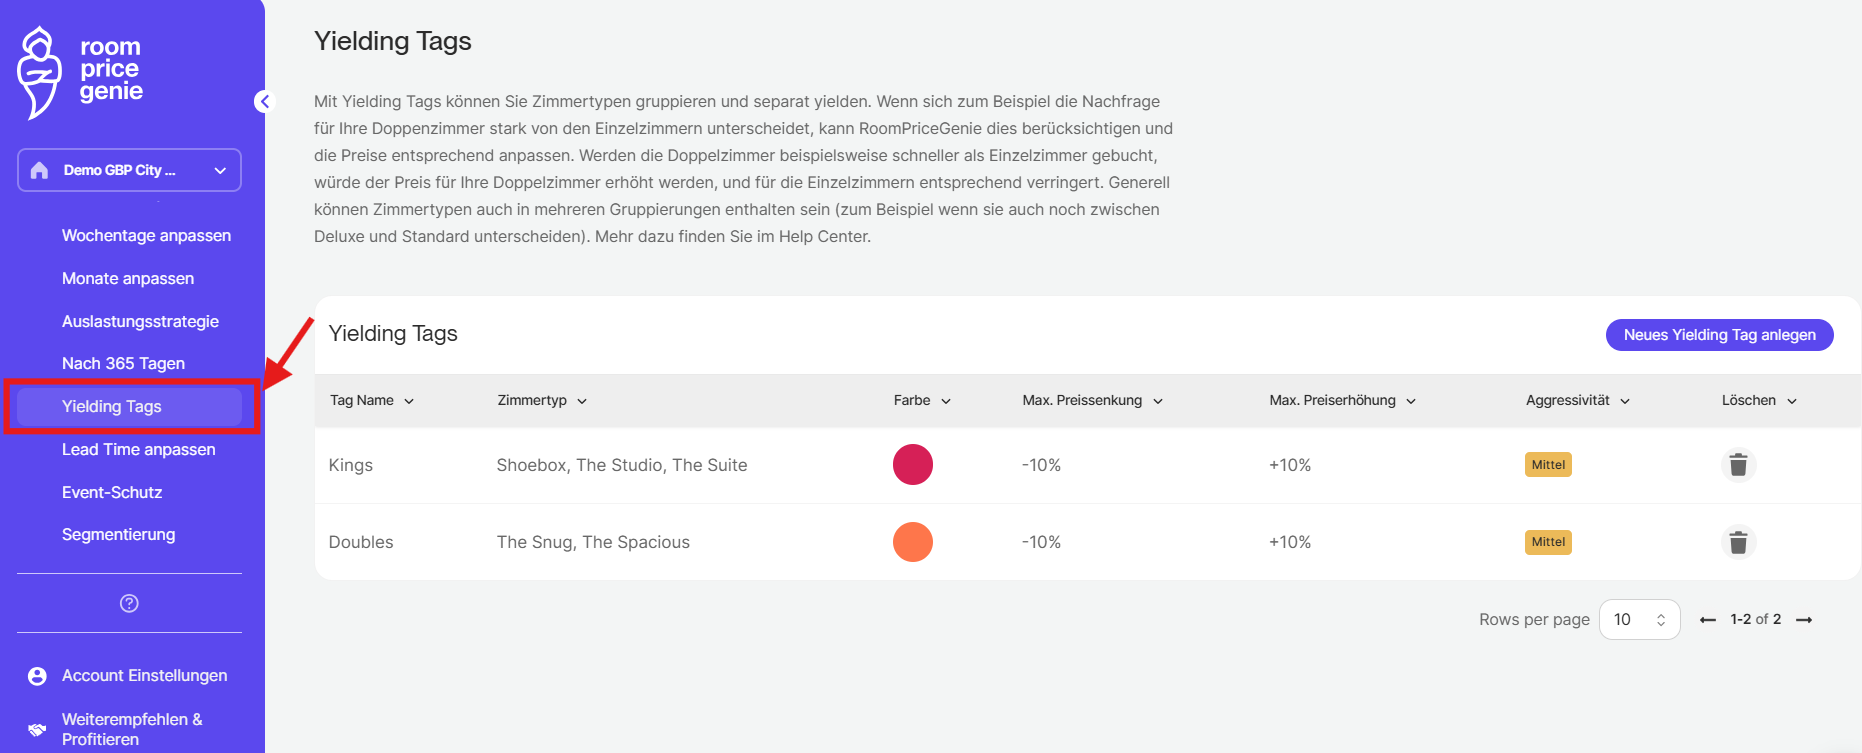Open Account Einstellungen
The height and width of the screenshot is (753, 1862).
coord(144,676)
